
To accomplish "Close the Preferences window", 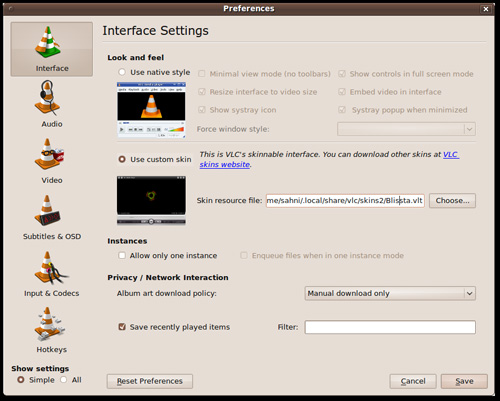I will [486, 9].
